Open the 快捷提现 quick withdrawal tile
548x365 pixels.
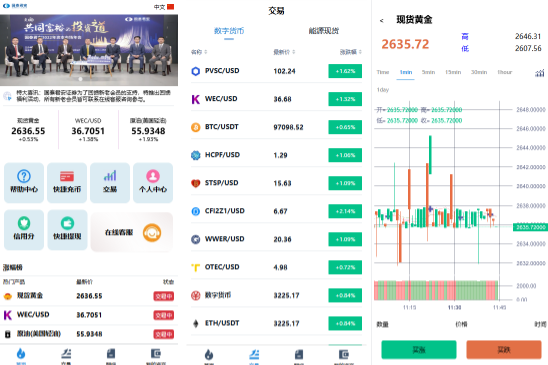(x=67, y=230)
